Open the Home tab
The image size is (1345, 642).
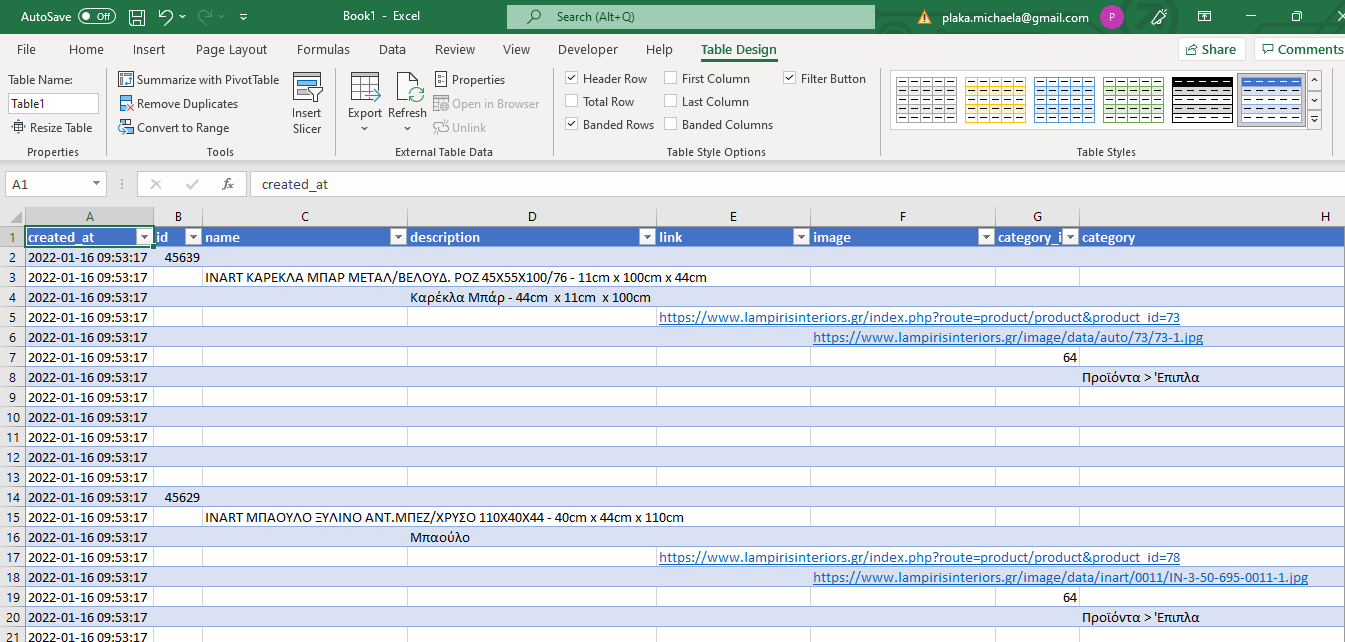86,50
